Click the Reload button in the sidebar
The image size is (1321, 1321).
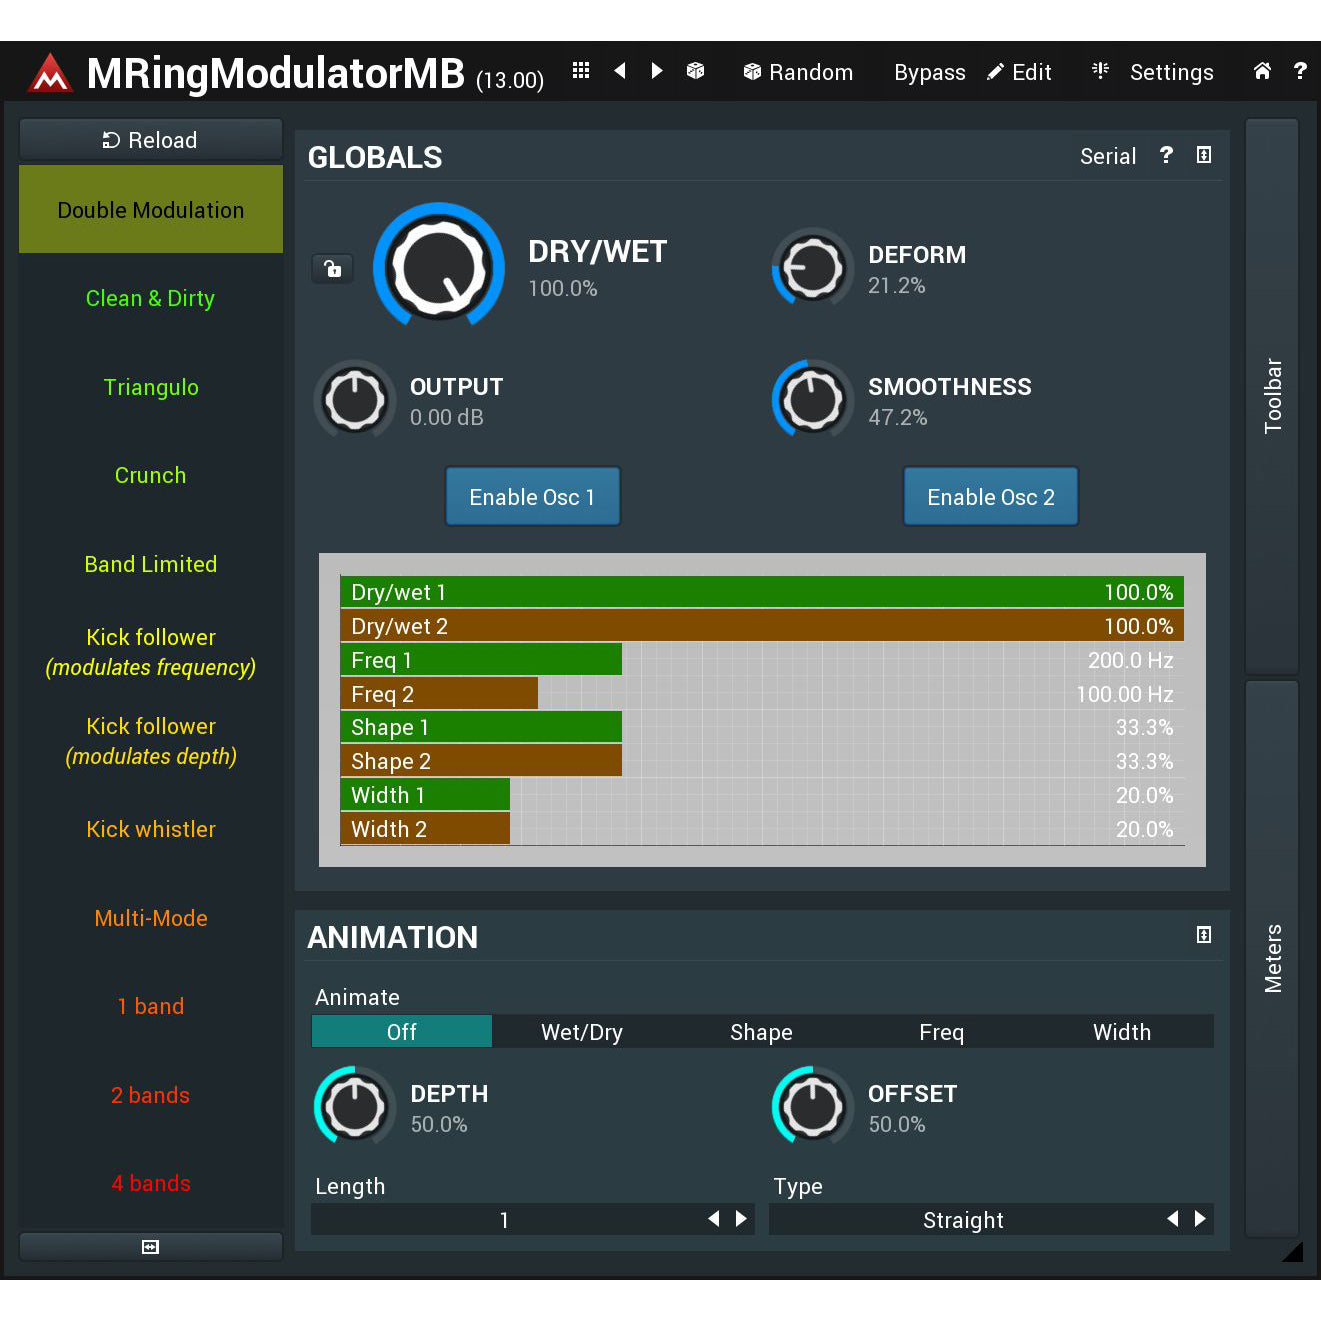150,140
